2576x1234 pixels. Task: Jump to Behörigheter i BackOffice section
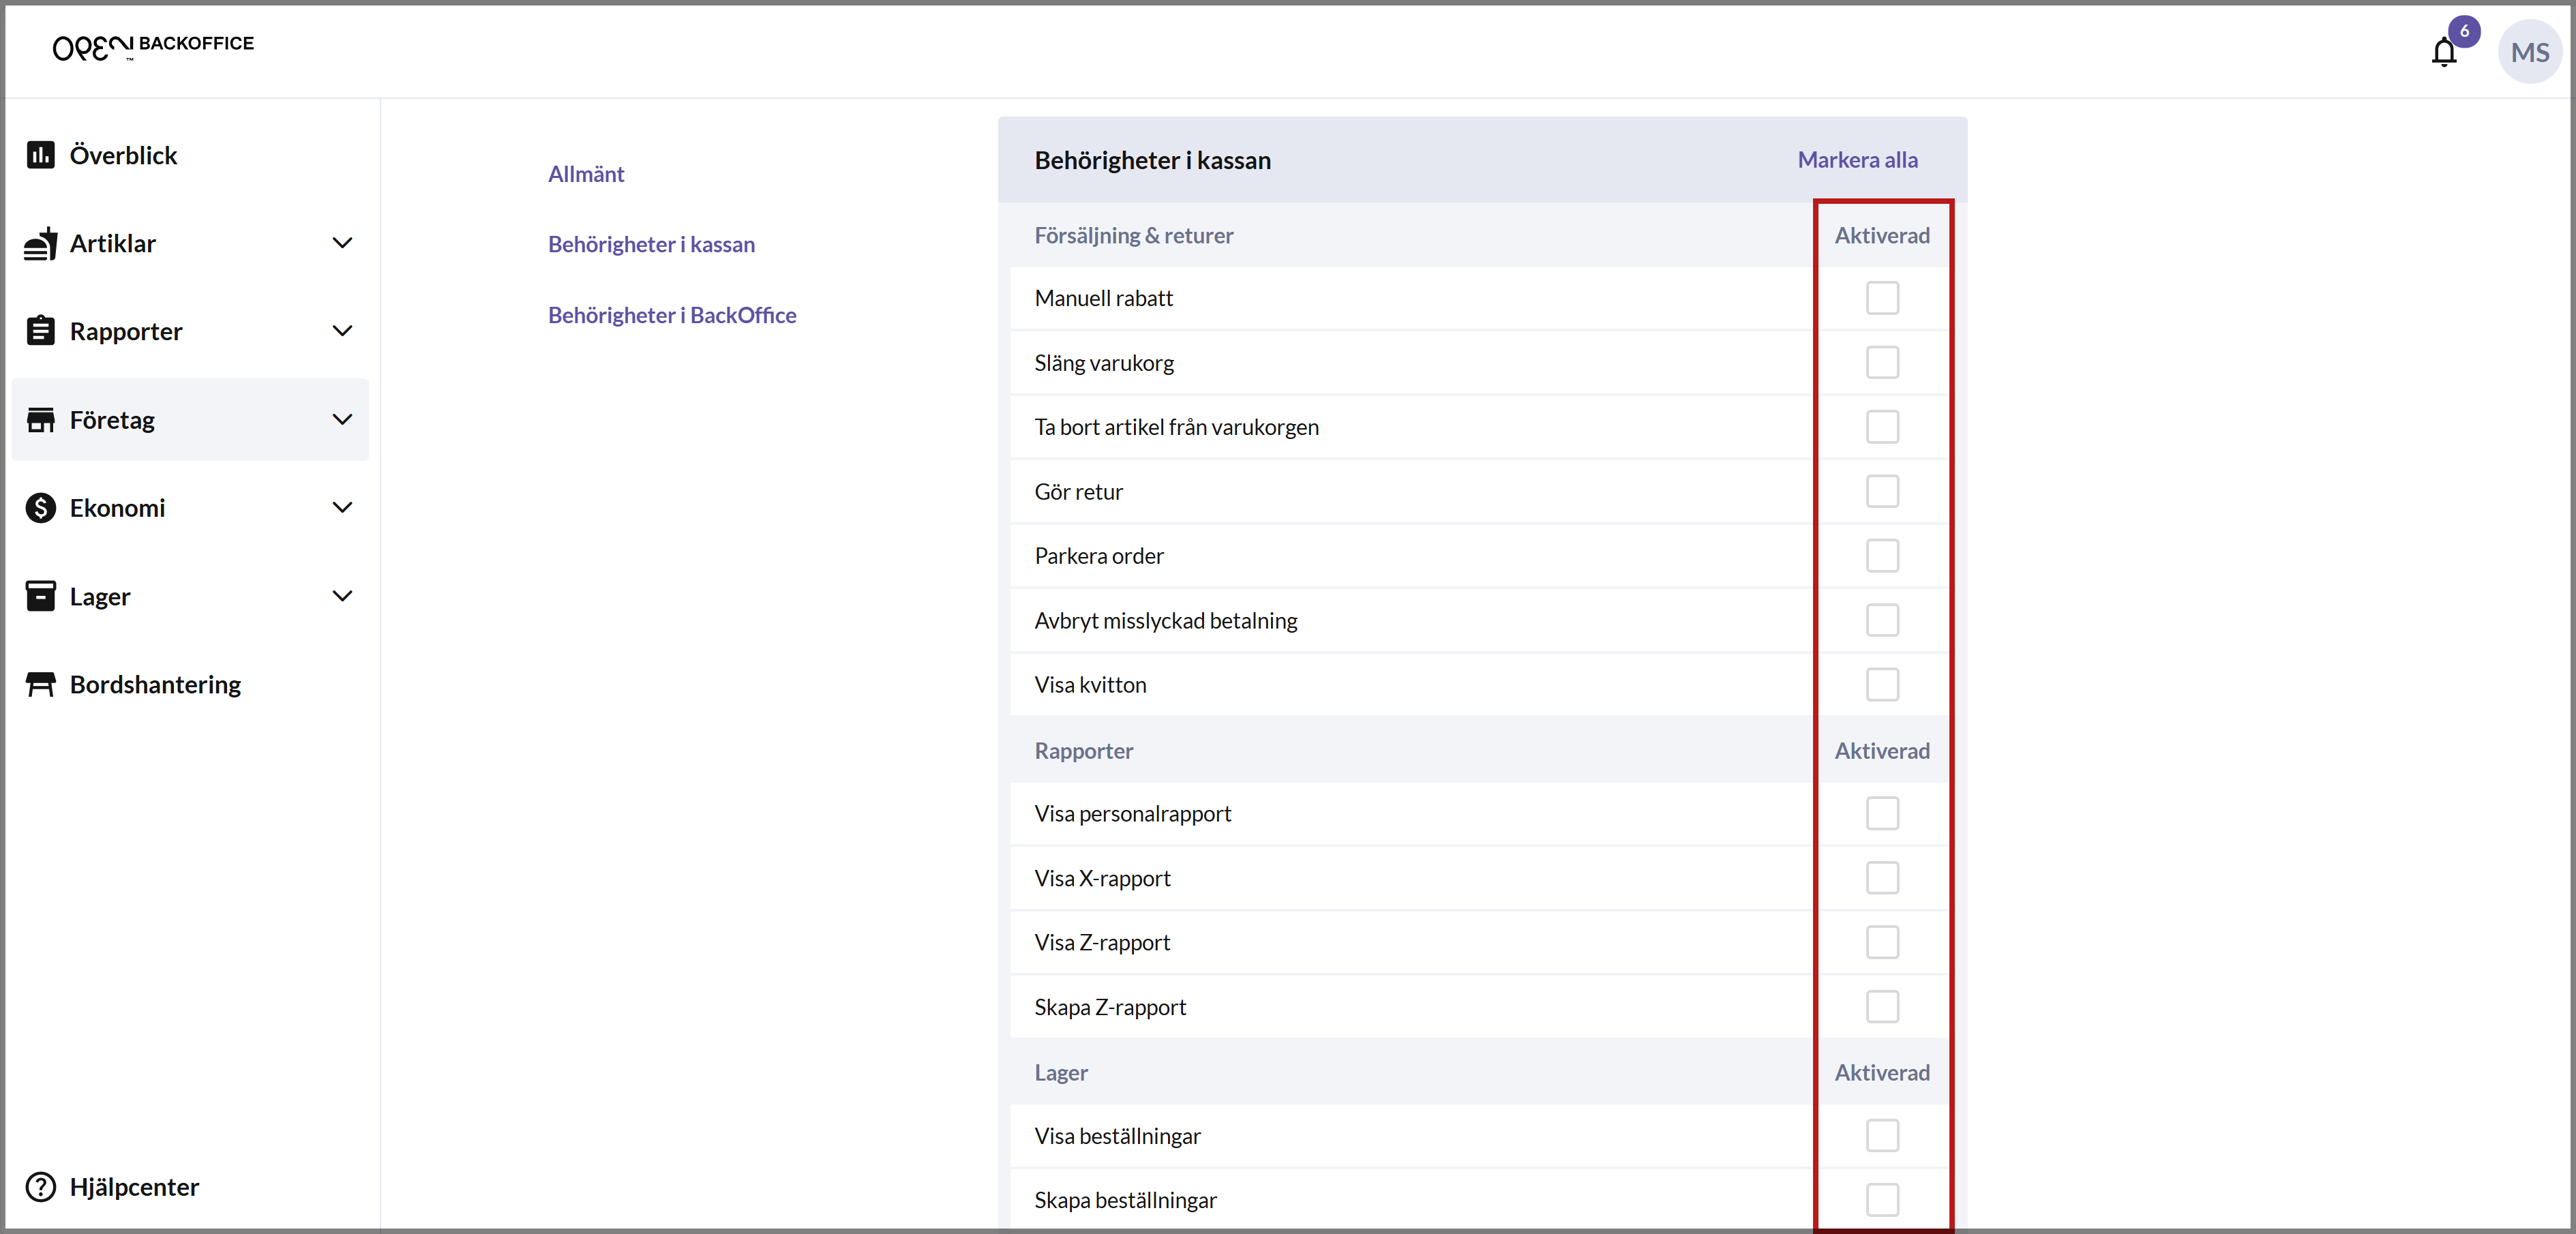(672, 315)
